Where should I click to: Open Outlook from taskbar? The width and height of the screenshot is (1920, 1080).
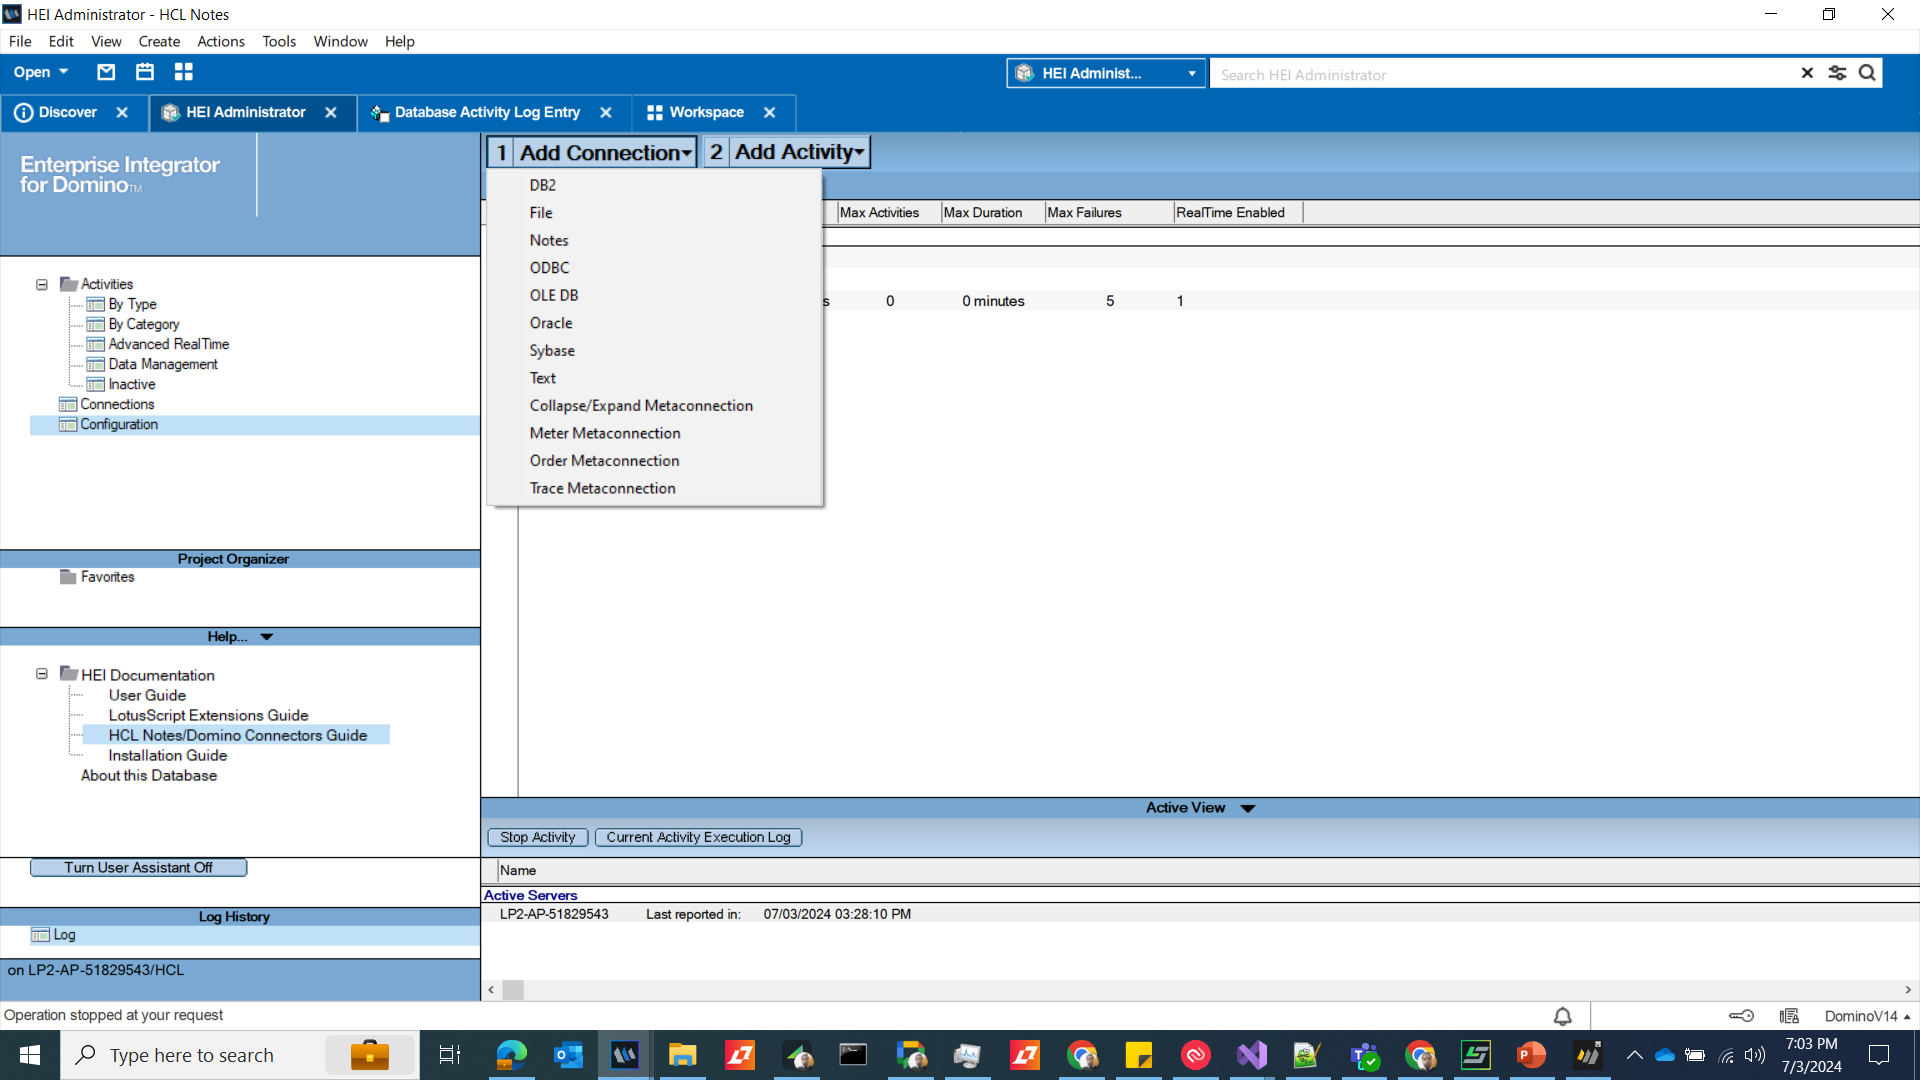pos(568,1055)
